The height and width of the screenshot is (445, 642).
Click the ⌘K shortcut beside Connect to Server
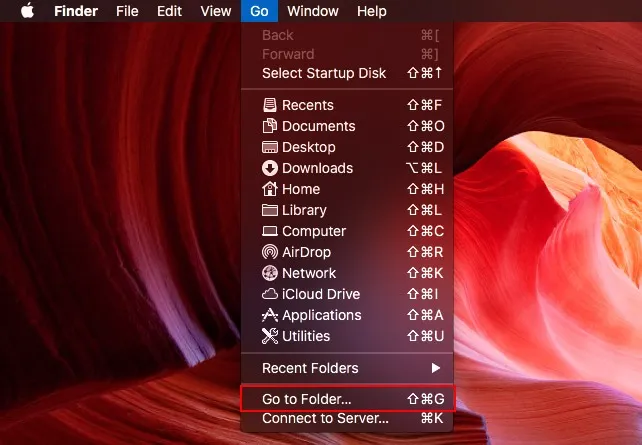432,418
